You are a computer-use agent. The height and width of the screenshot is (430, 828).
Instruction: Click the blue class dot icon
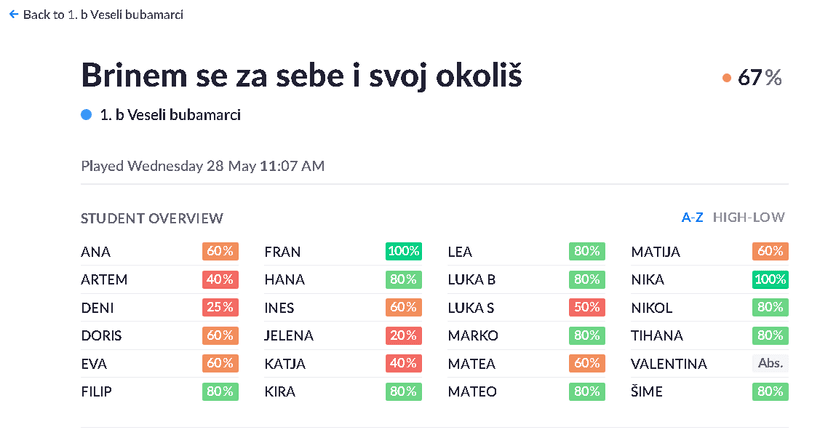coord(86,115)
